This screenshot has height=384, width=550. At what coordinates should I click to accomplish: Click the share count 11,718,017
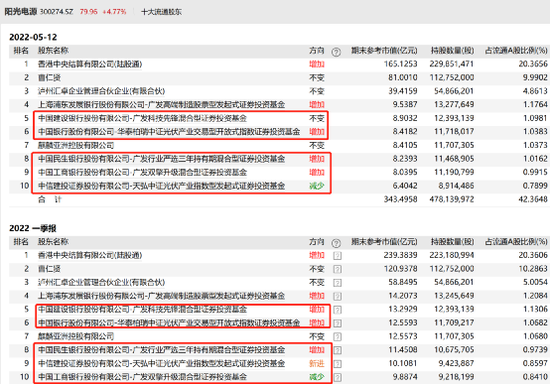tap(454, 132)
